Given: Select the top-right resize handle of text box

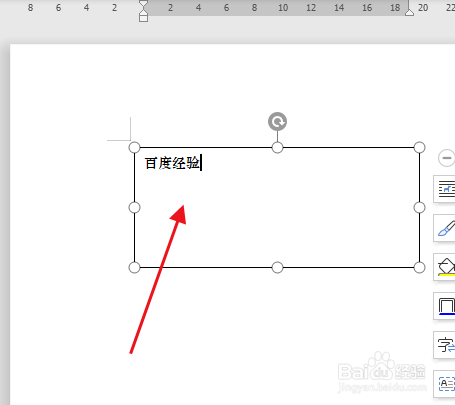Looking at the screenshot, I should click(419, 147).
